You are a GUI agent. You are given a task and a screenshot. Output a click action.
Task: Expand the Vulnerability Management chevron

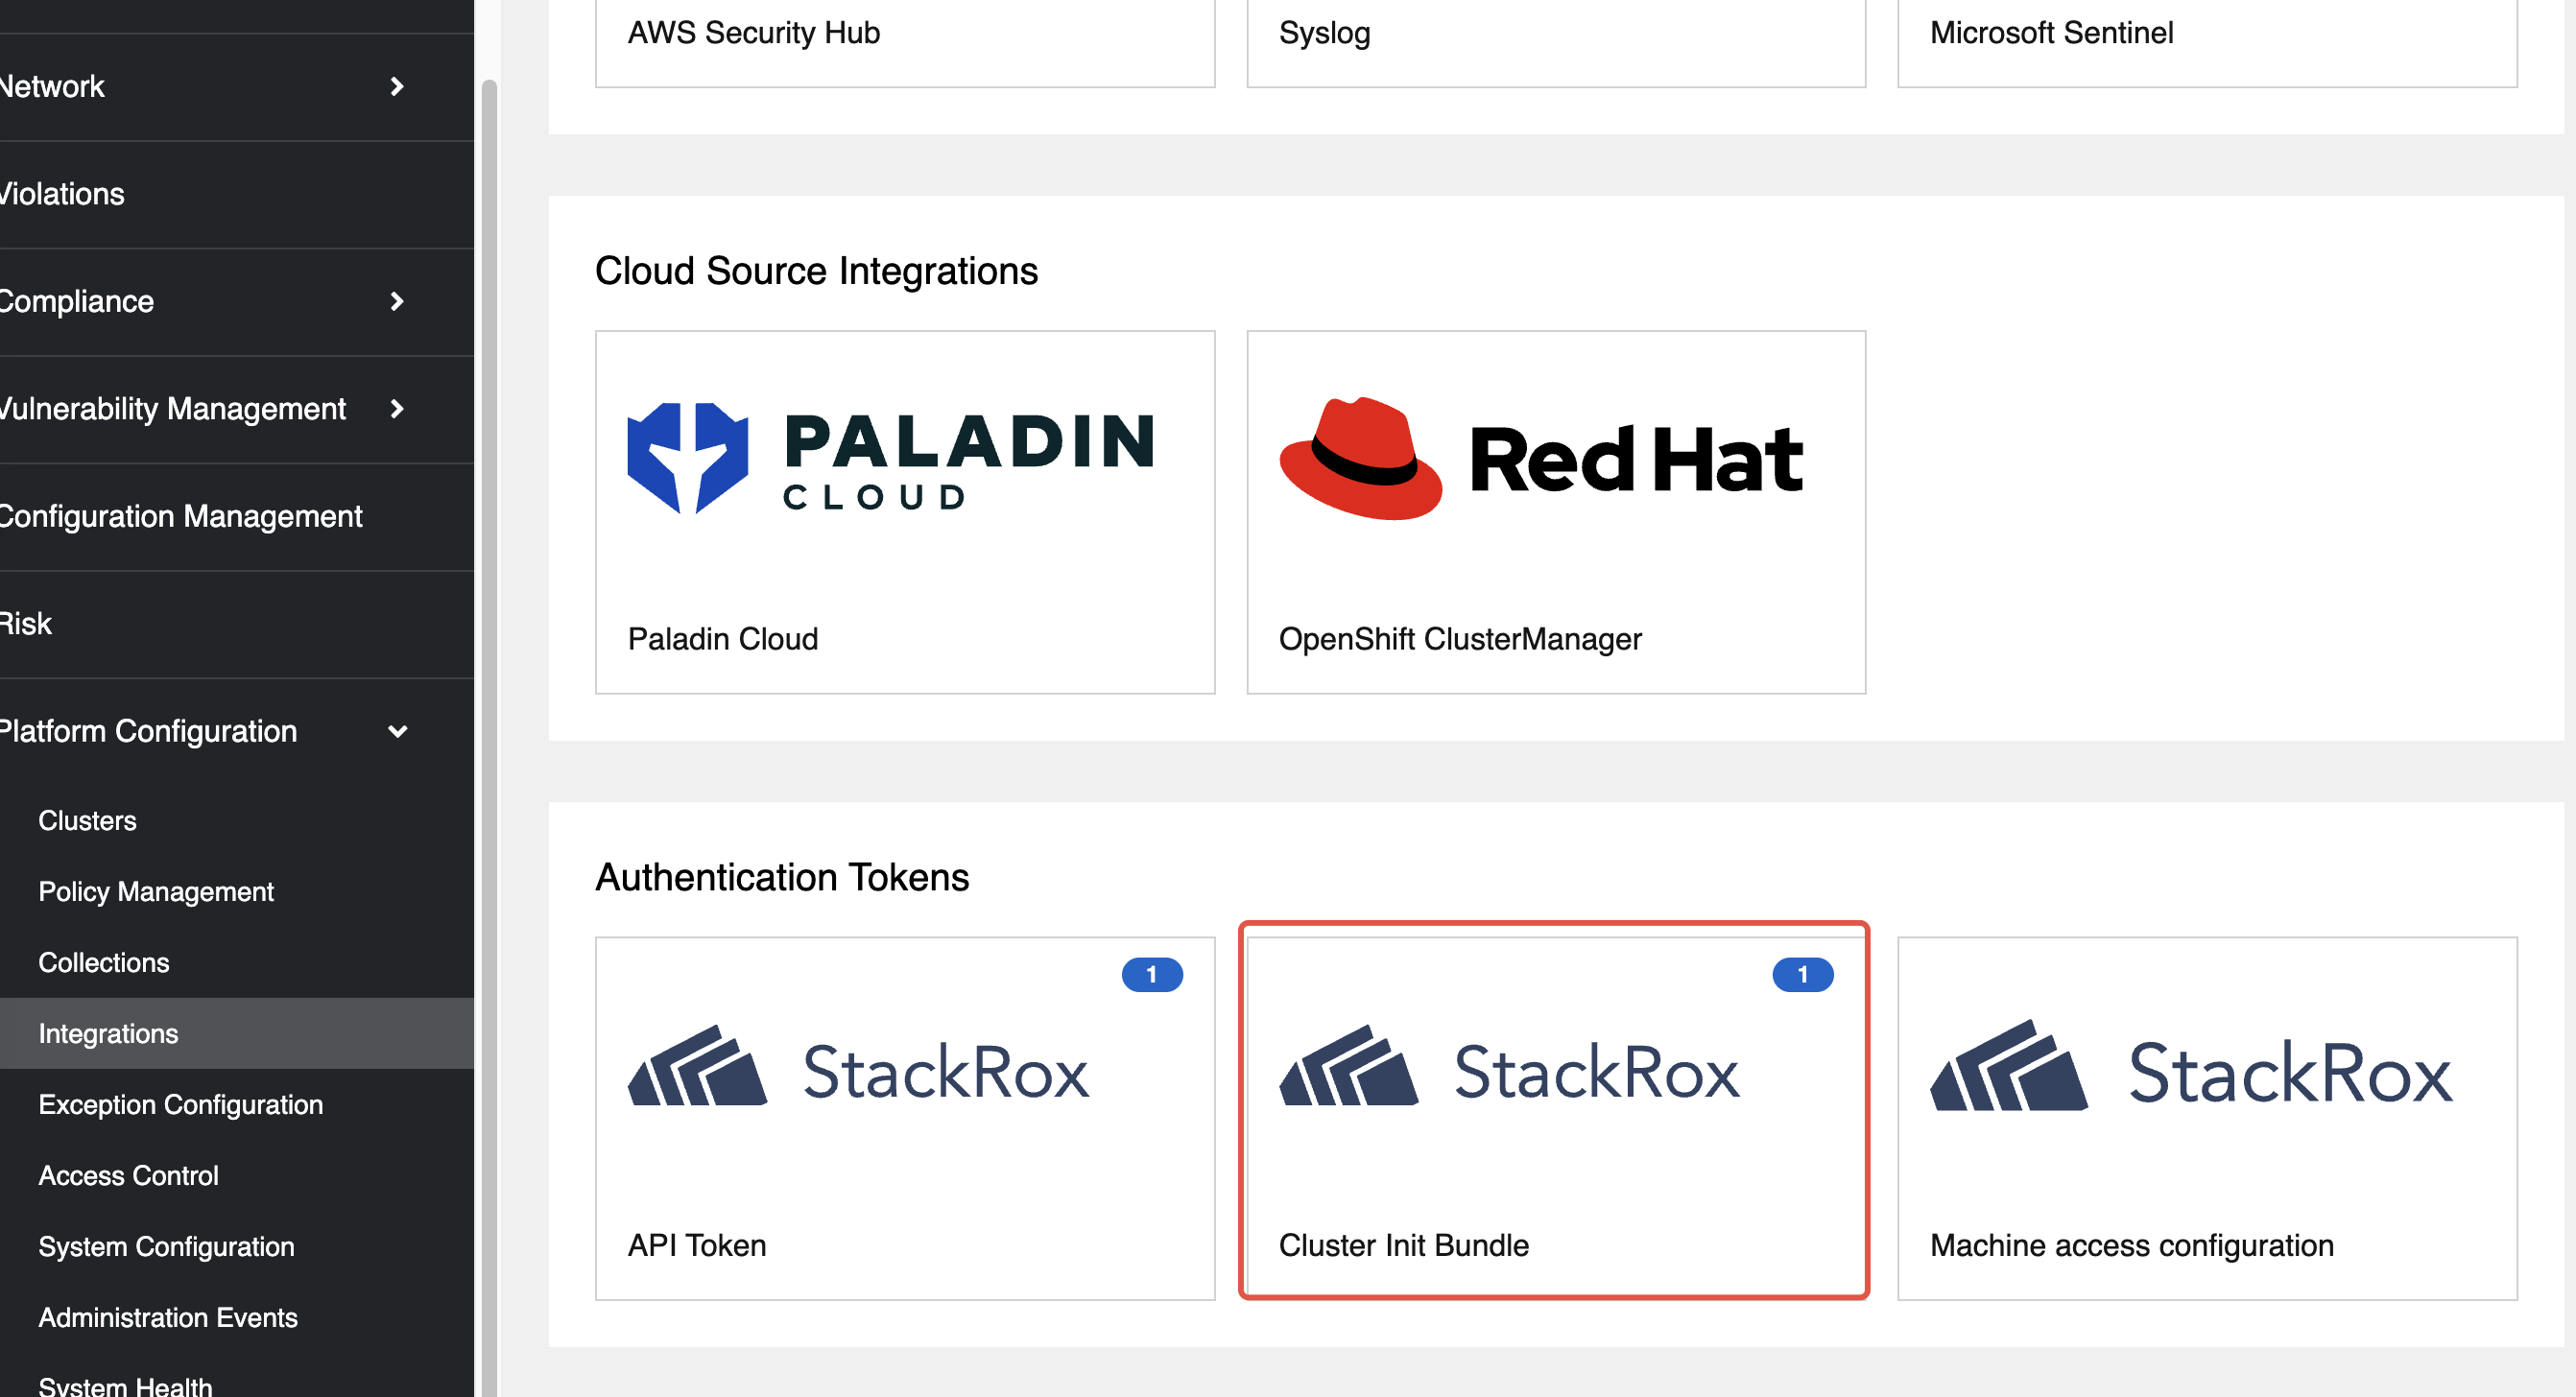tap(397, 408)
